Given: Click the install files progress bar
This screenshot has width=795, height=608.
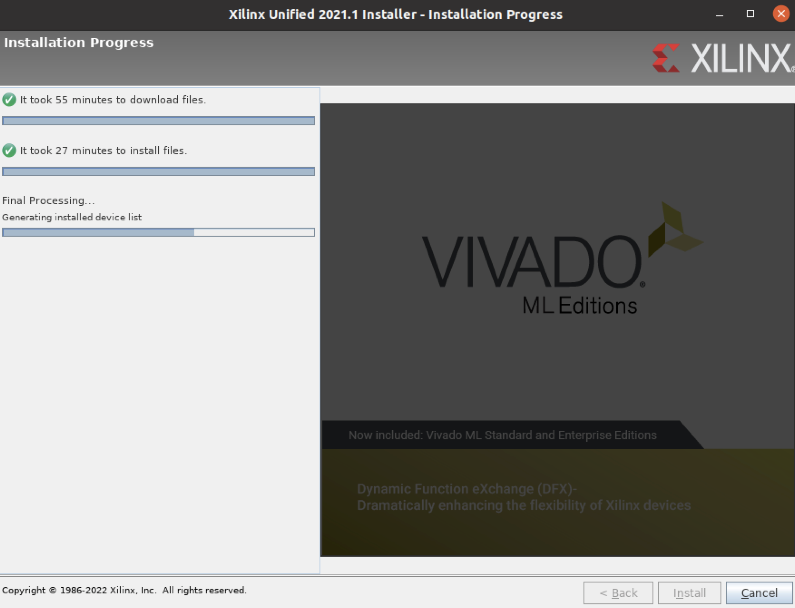Looking at the screenshot, I should click(x=158, y=171).
